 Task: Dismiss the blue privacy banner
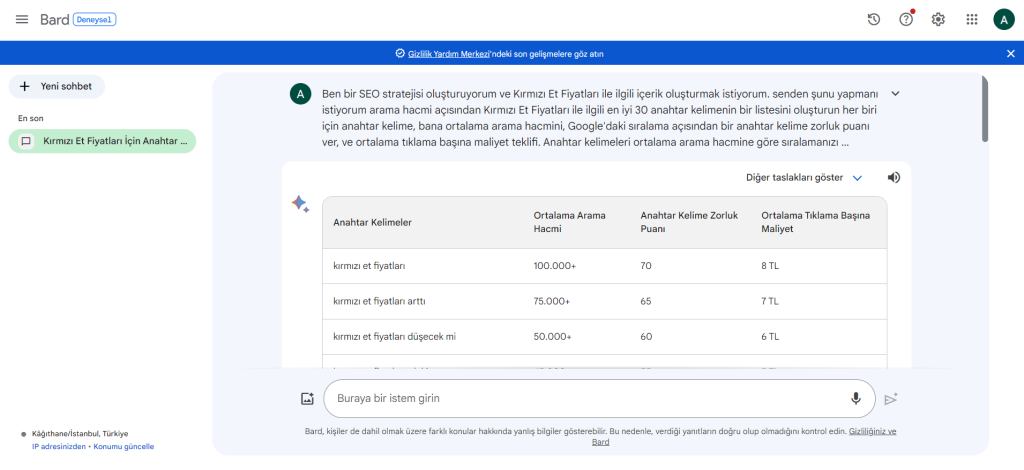coord(1010,54)
